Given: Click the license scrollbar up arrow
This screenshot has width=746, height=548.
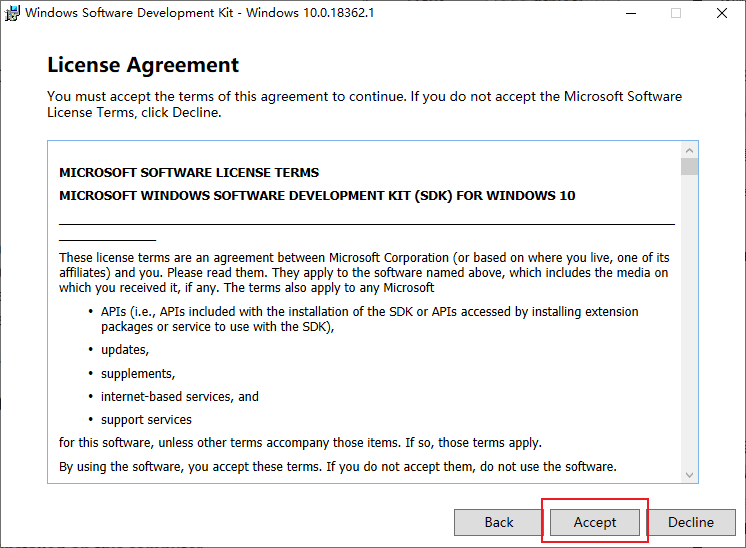Looking at the screenshot, I should pos(689,150).
